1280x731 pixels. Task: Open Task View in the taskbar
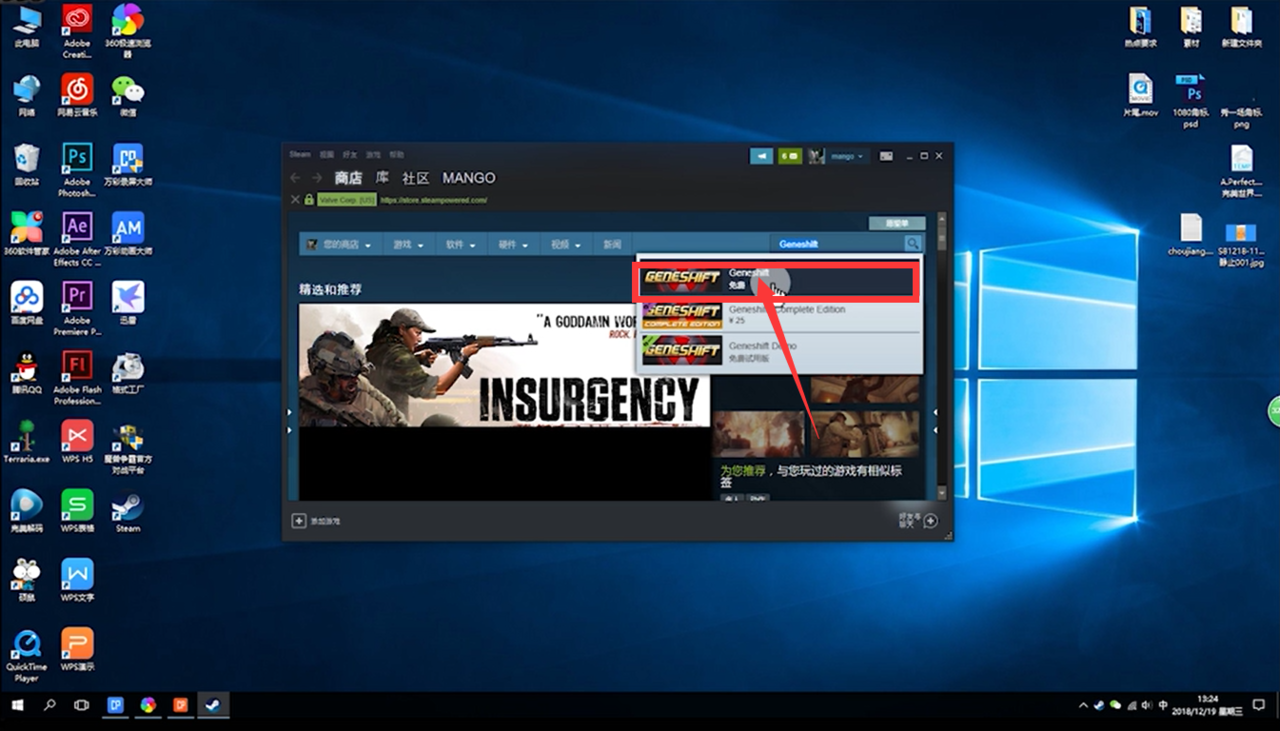82,705
